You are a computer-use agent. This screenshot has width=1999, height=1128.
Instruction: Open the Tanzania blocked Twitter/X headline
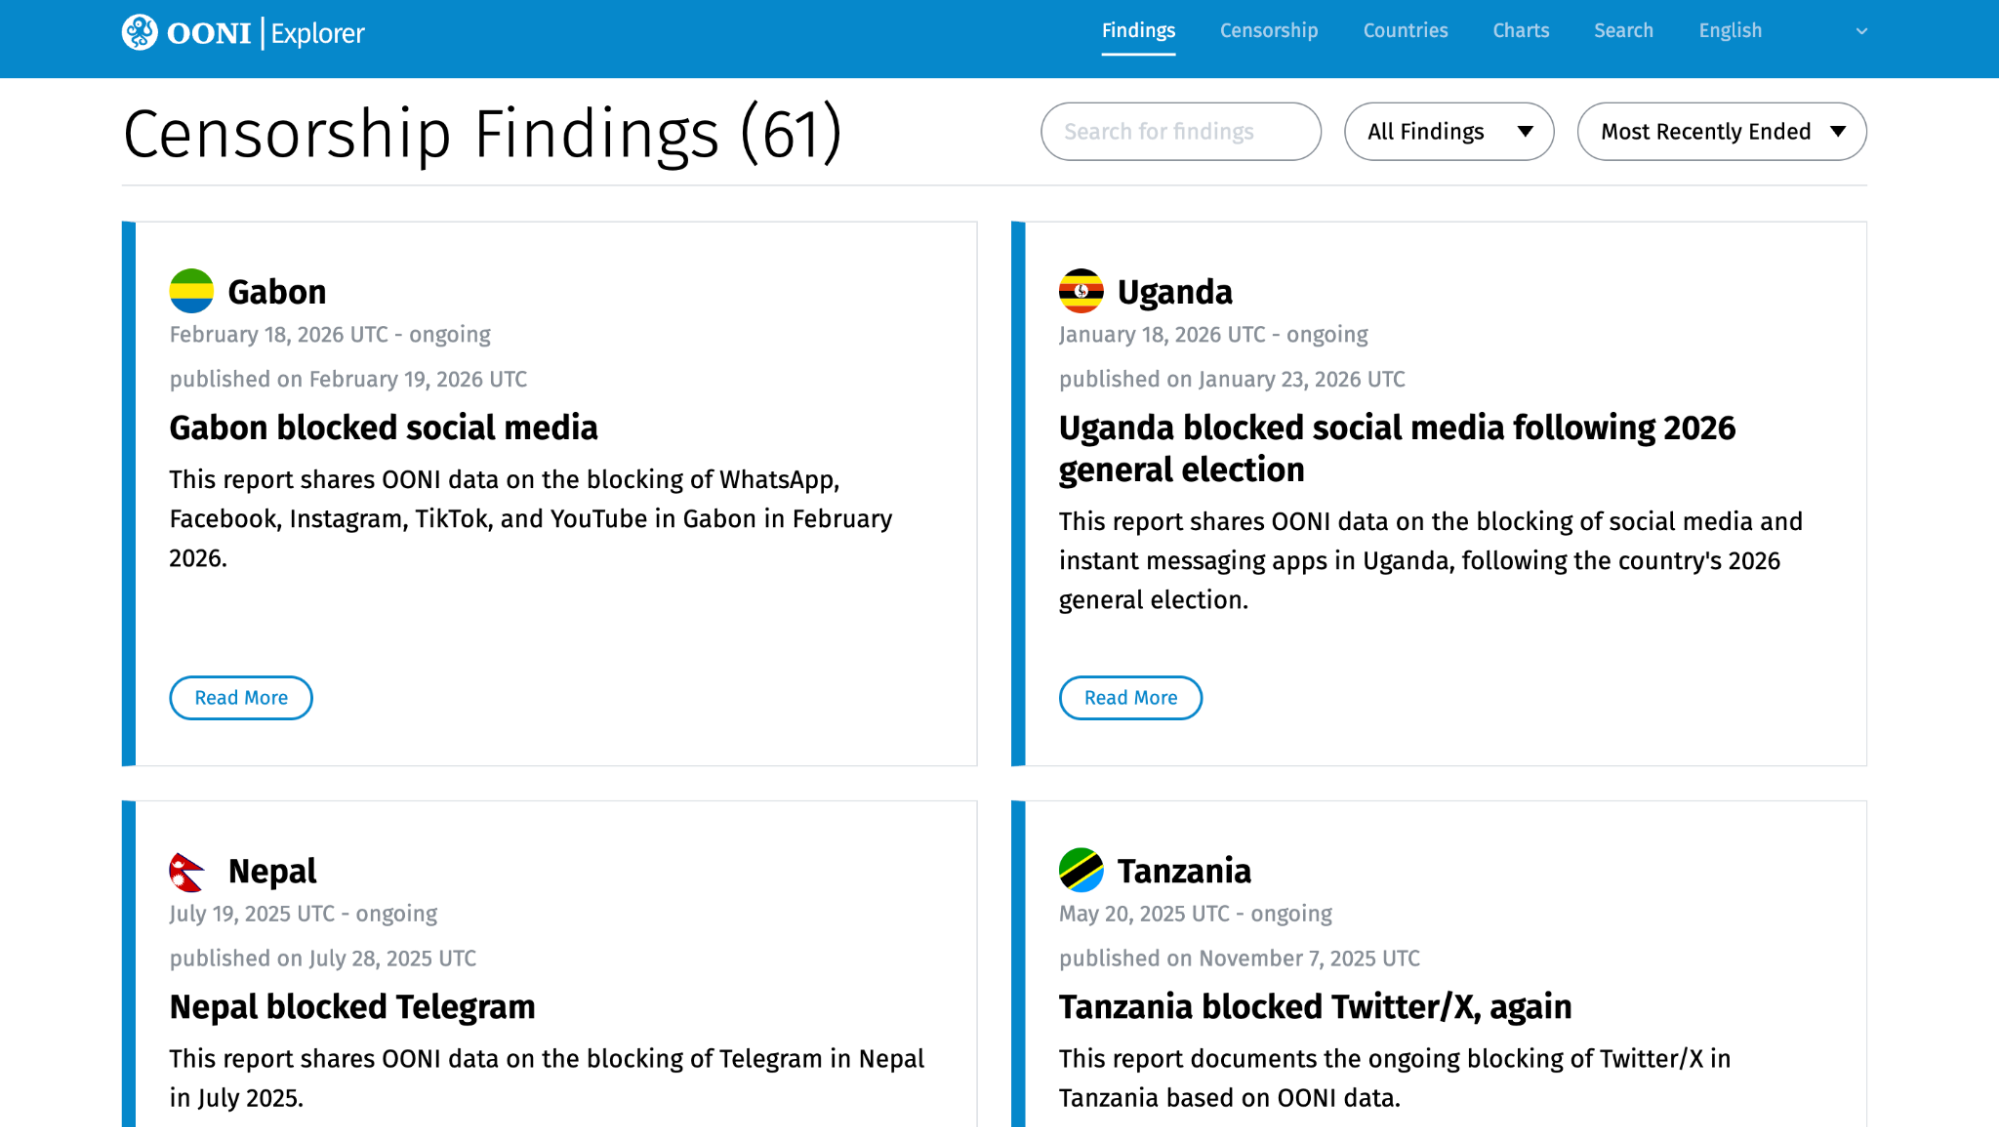1314,1007
